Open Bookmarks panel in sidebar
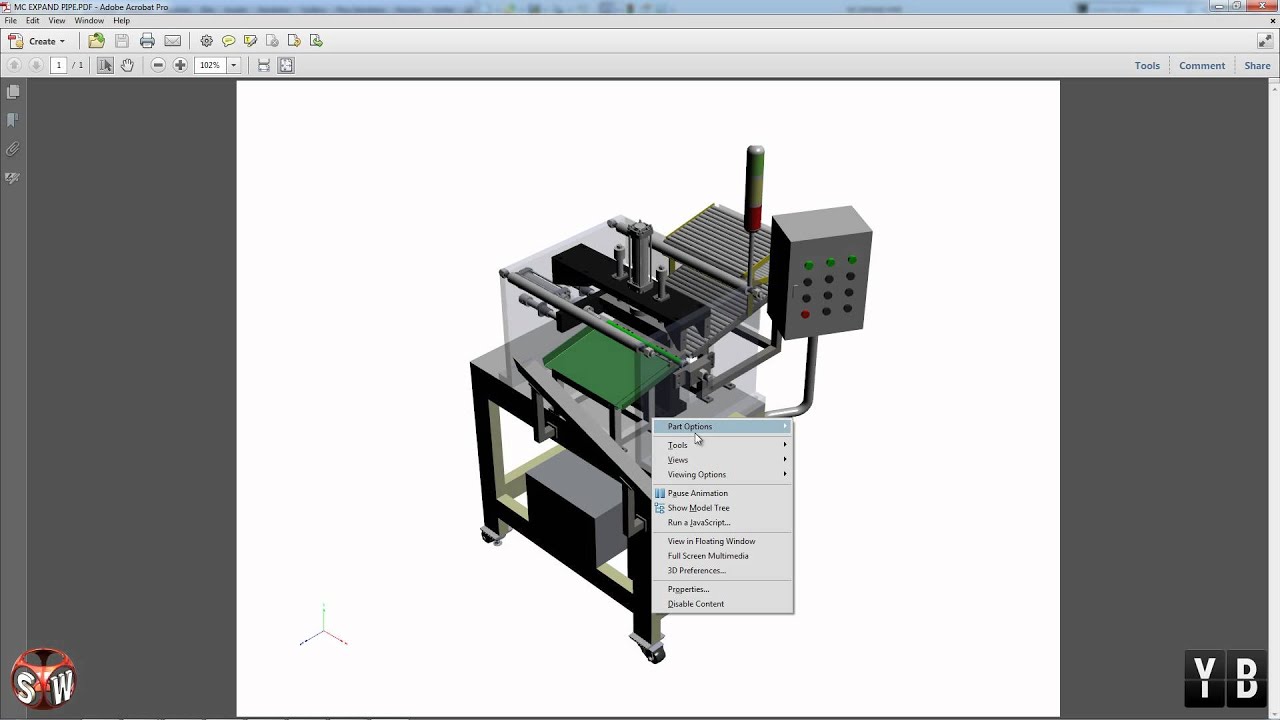This screenshot has height=720, width=1280. click(x=13, y=120)
